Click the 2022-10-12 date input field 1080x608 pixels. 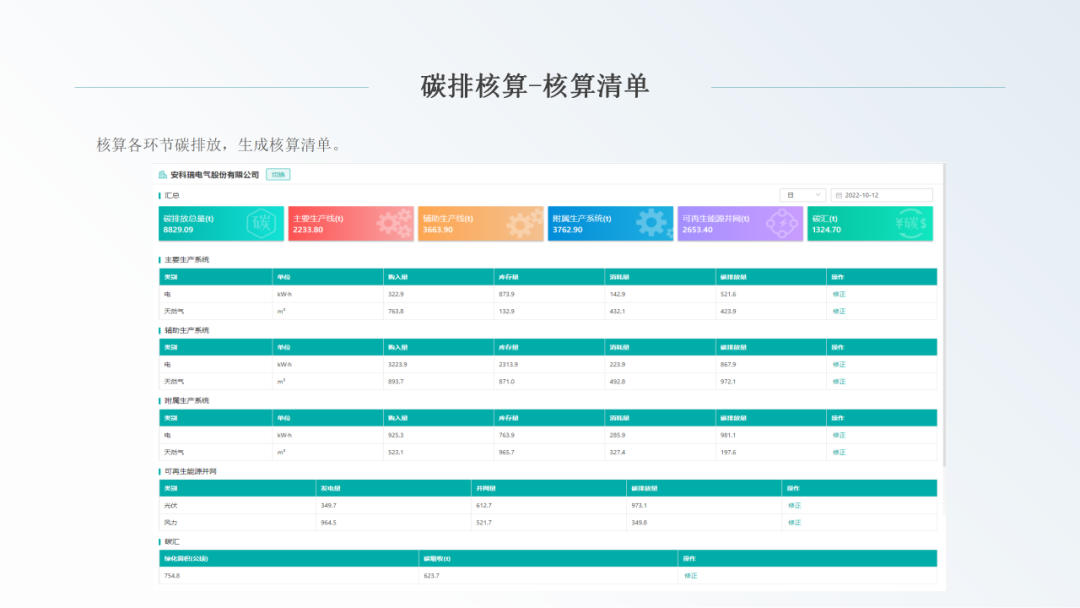click(882, 196)
